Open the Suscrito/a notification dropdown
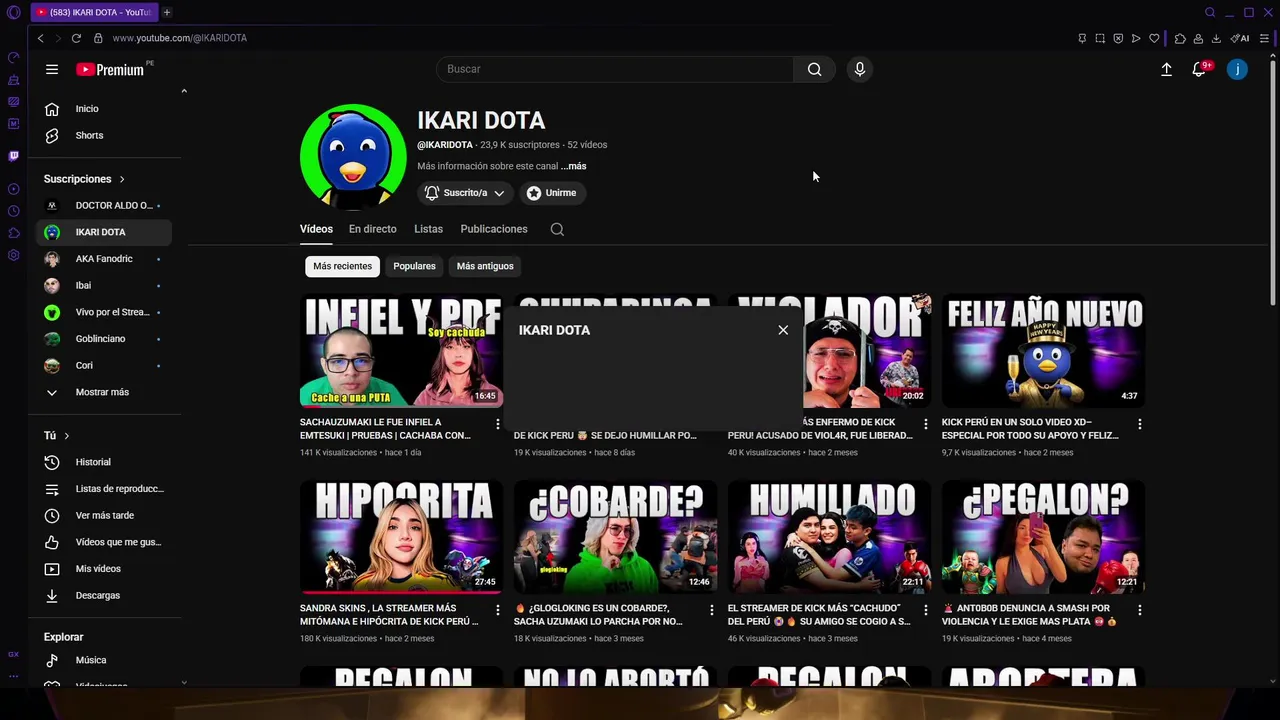 [465, 193]
